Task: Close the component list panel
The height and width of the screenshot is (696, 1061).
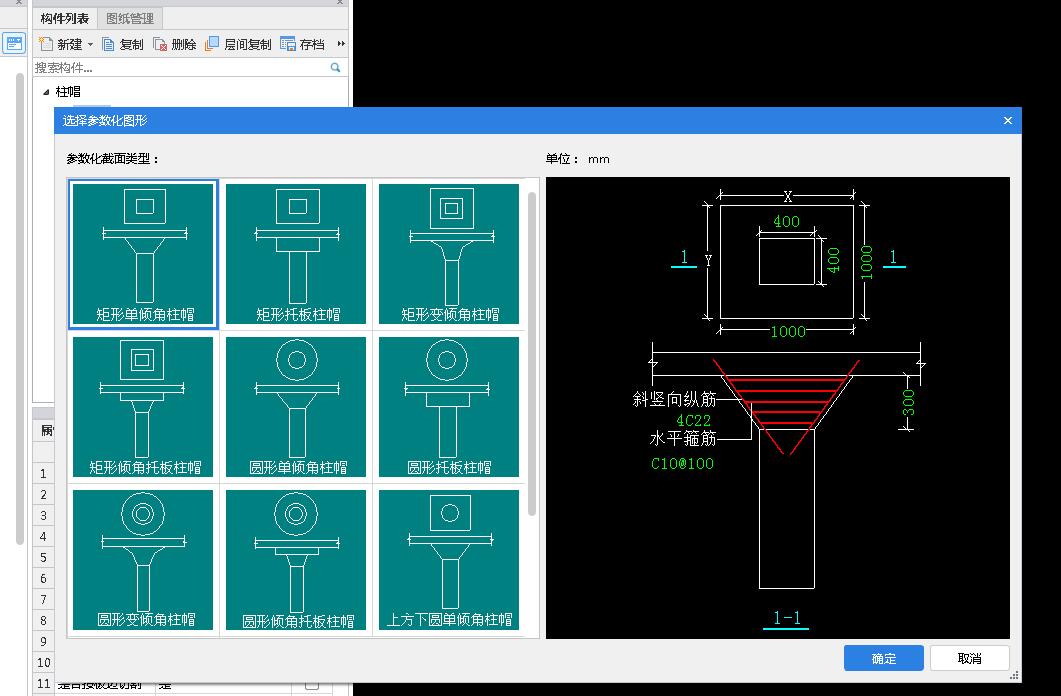Action: pos(340,3)
